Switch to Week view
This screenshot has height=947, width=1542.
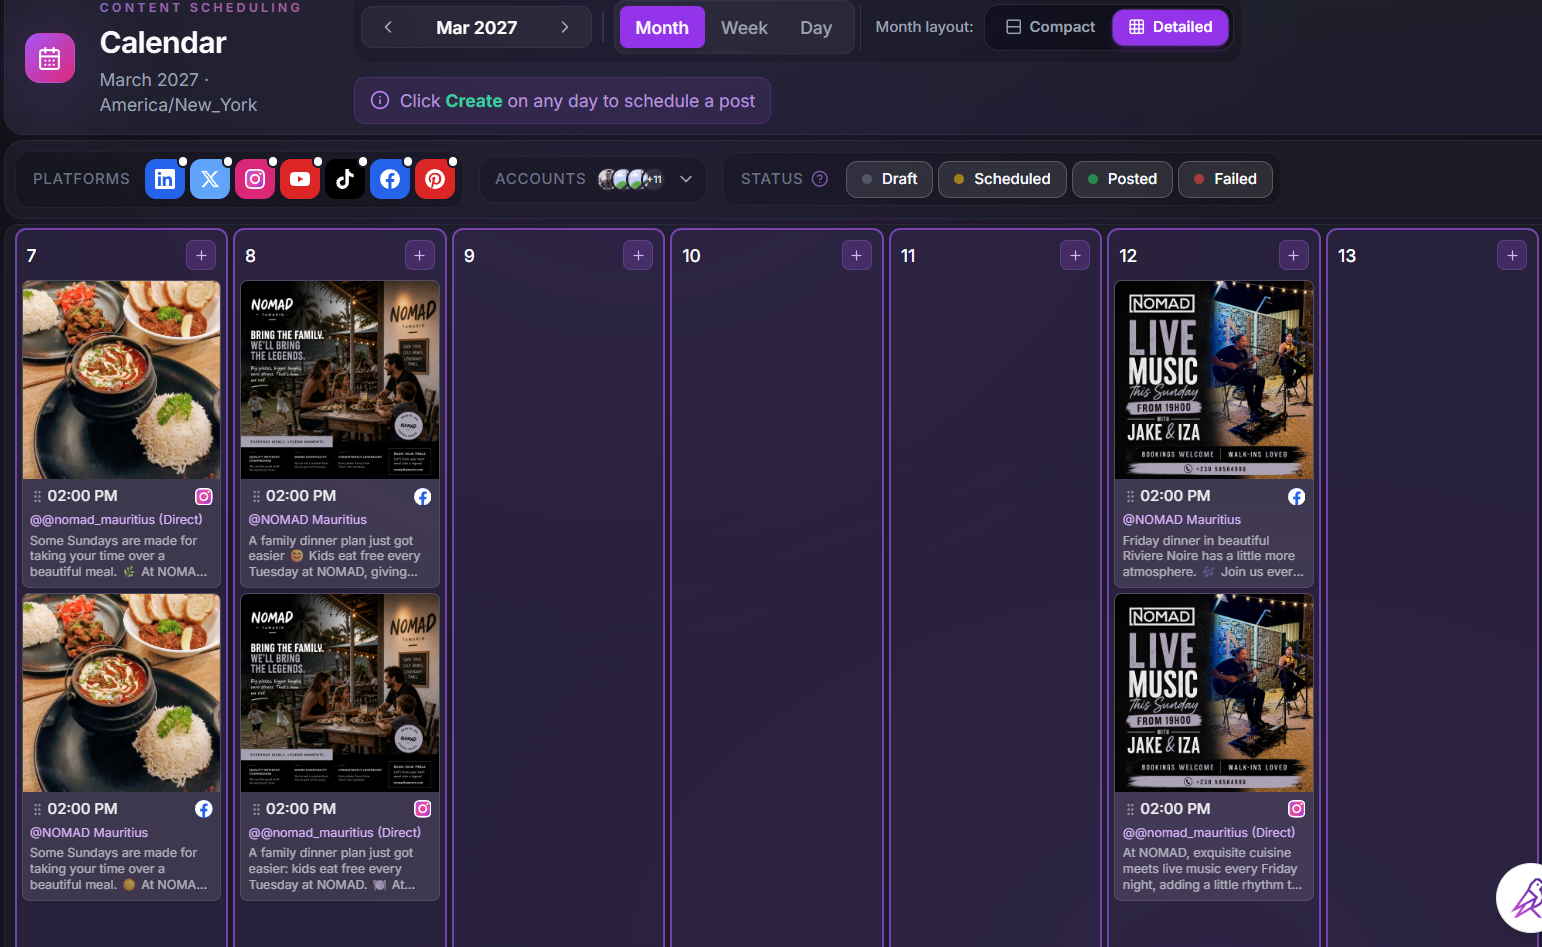(744, 27)
